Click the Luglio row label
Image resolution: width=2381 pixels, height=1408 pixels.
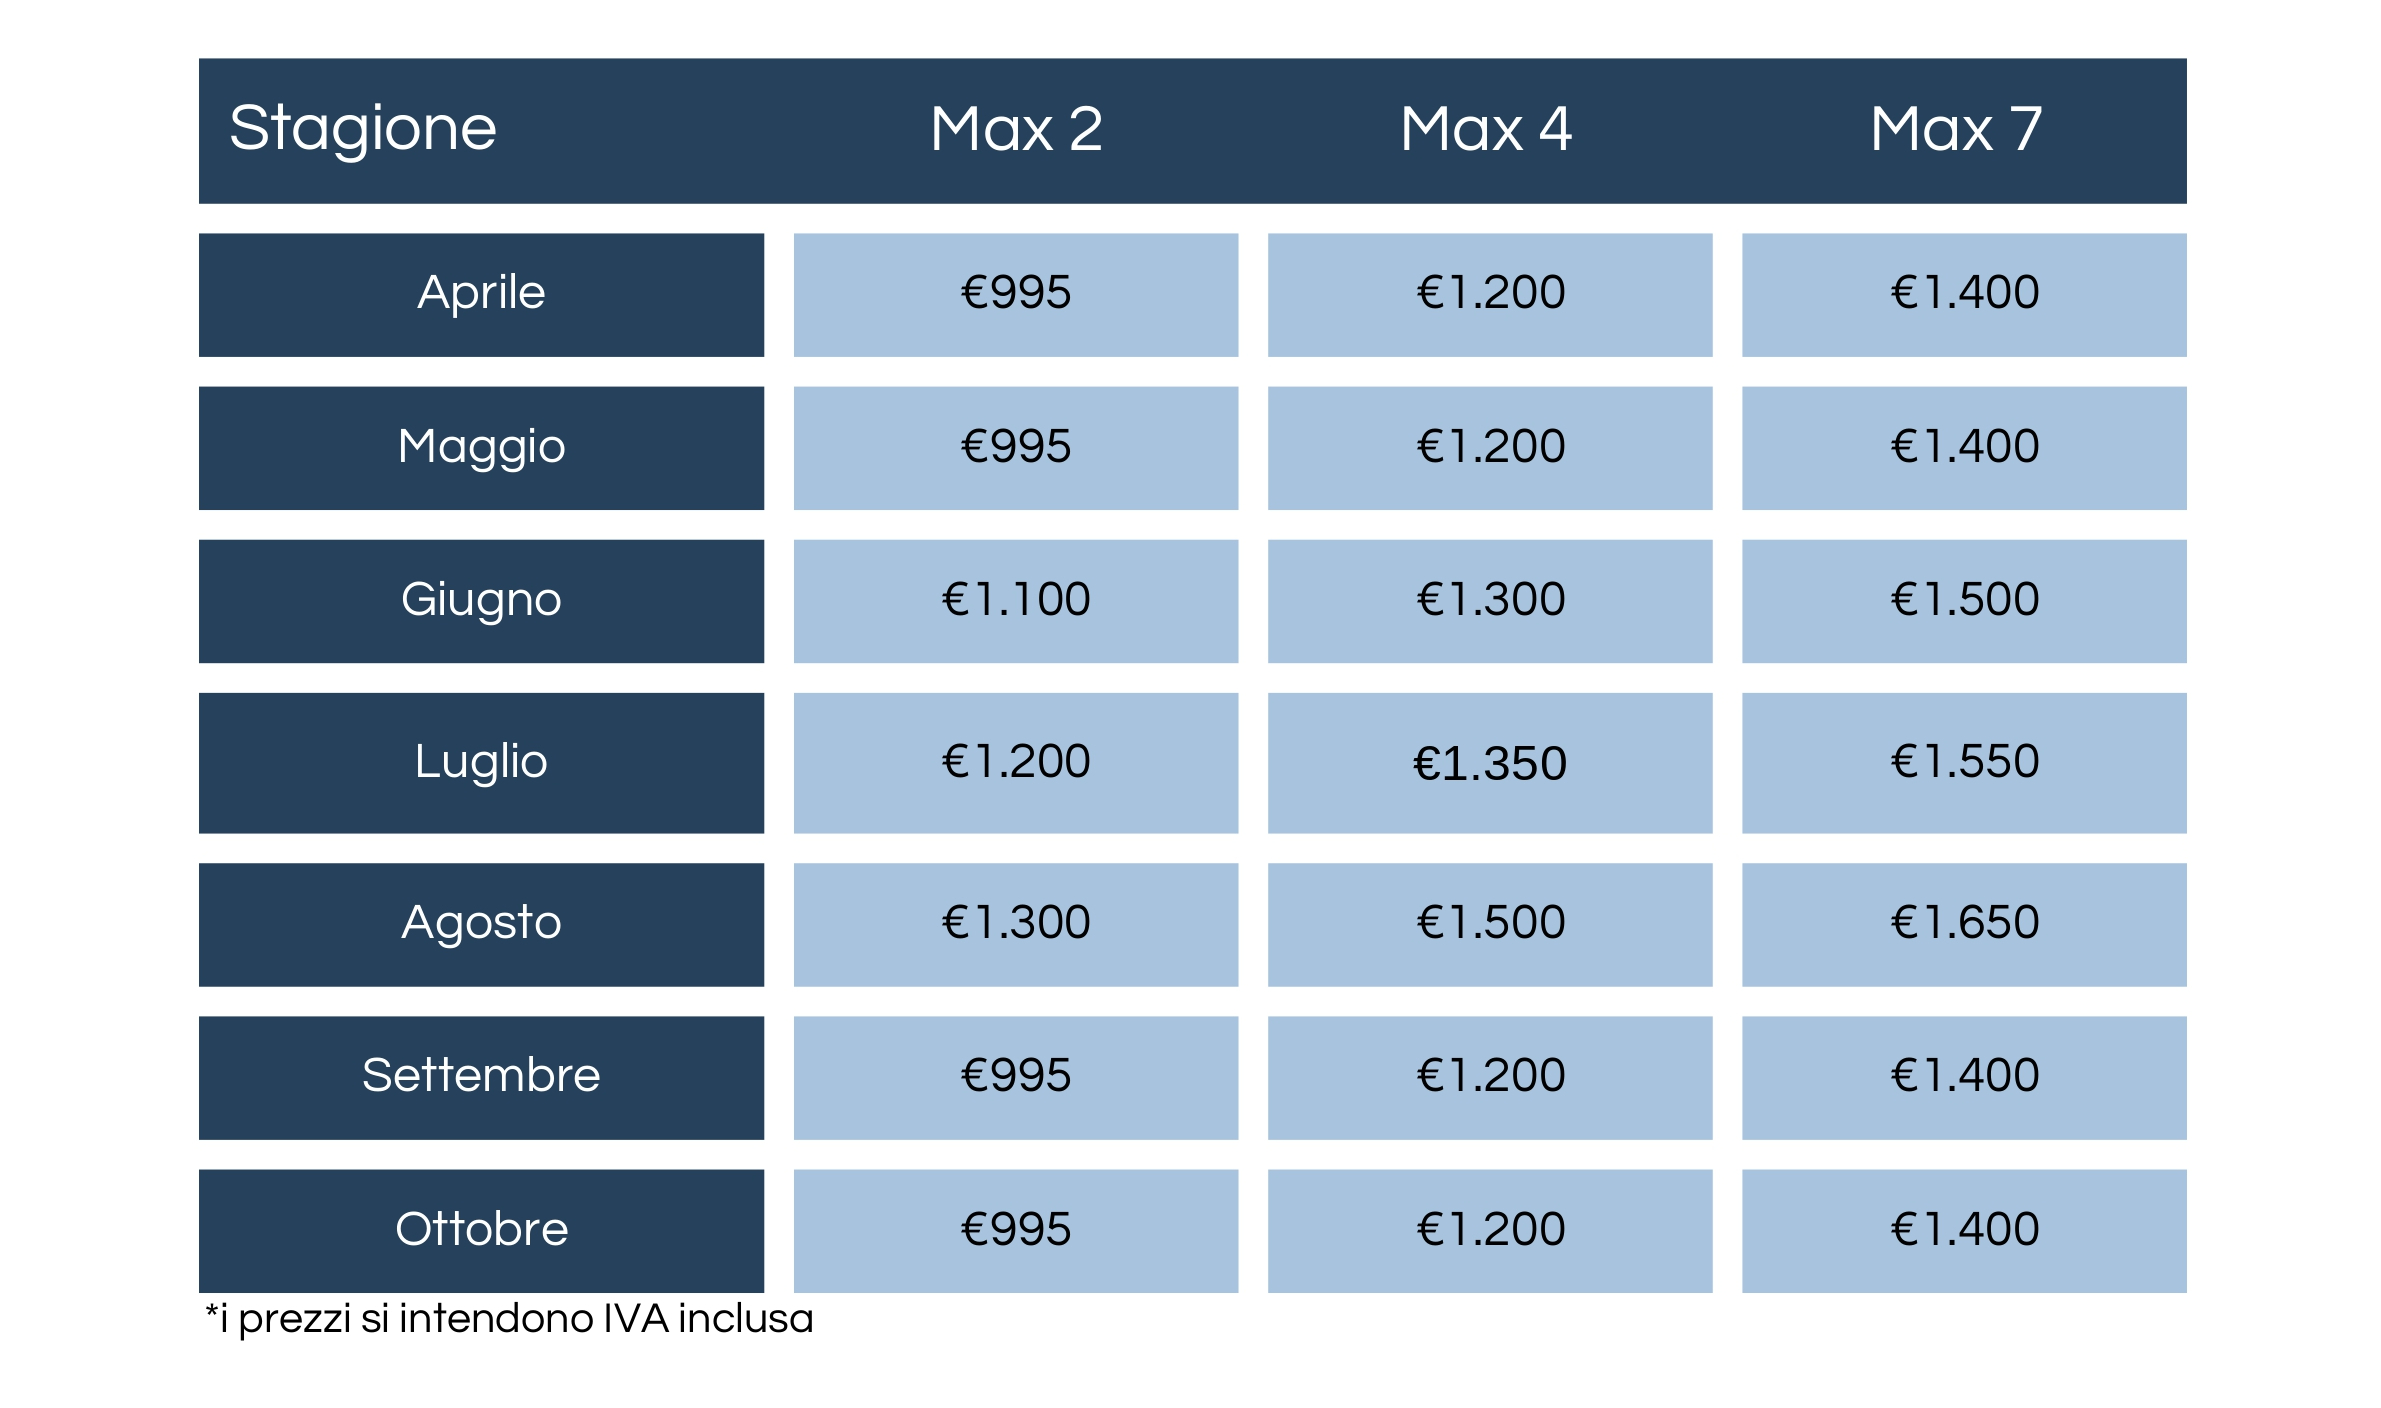click(481, 763)
